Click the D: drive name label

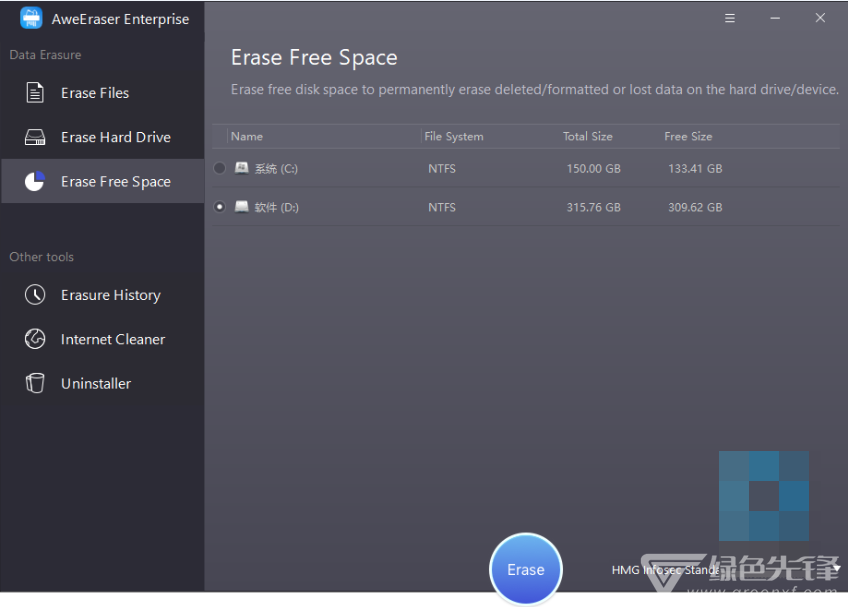click(276, 207)
